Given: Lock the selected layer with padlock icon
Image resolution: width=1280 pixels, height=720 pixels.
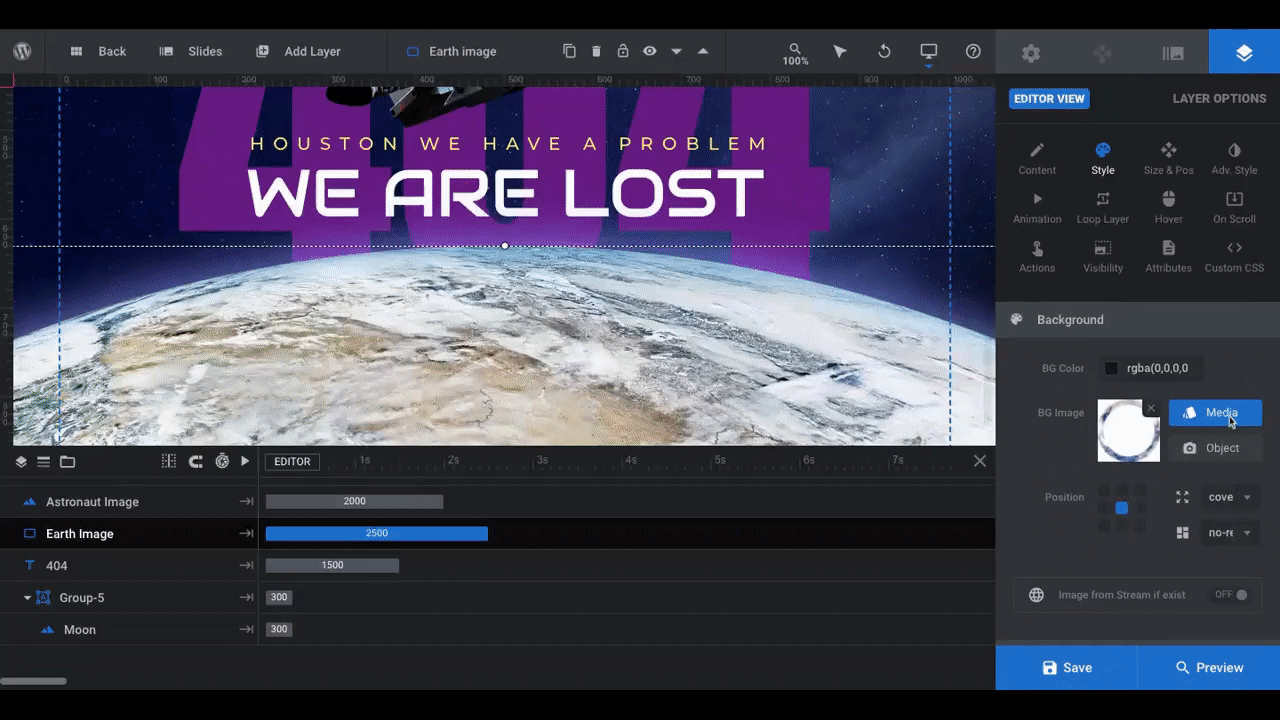Looking at the screenshot, I should tap(623, 51).
